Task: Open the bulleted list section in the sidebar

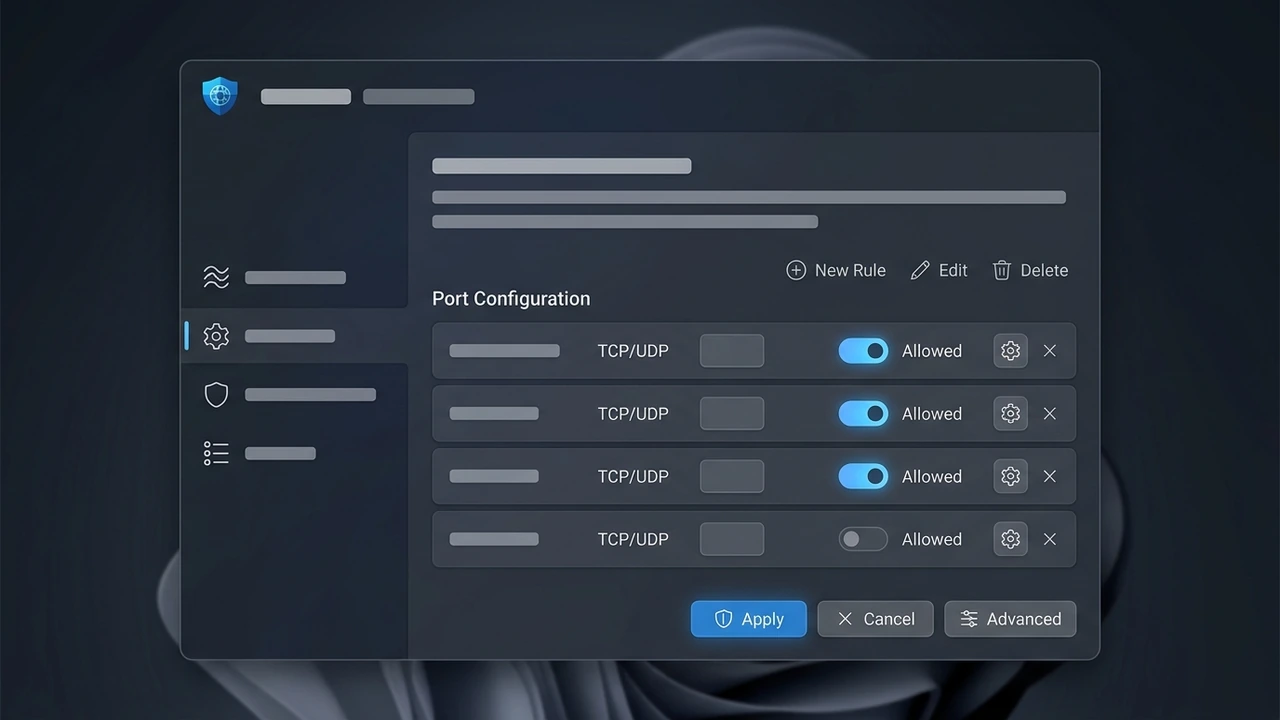Action: [294, 454]
